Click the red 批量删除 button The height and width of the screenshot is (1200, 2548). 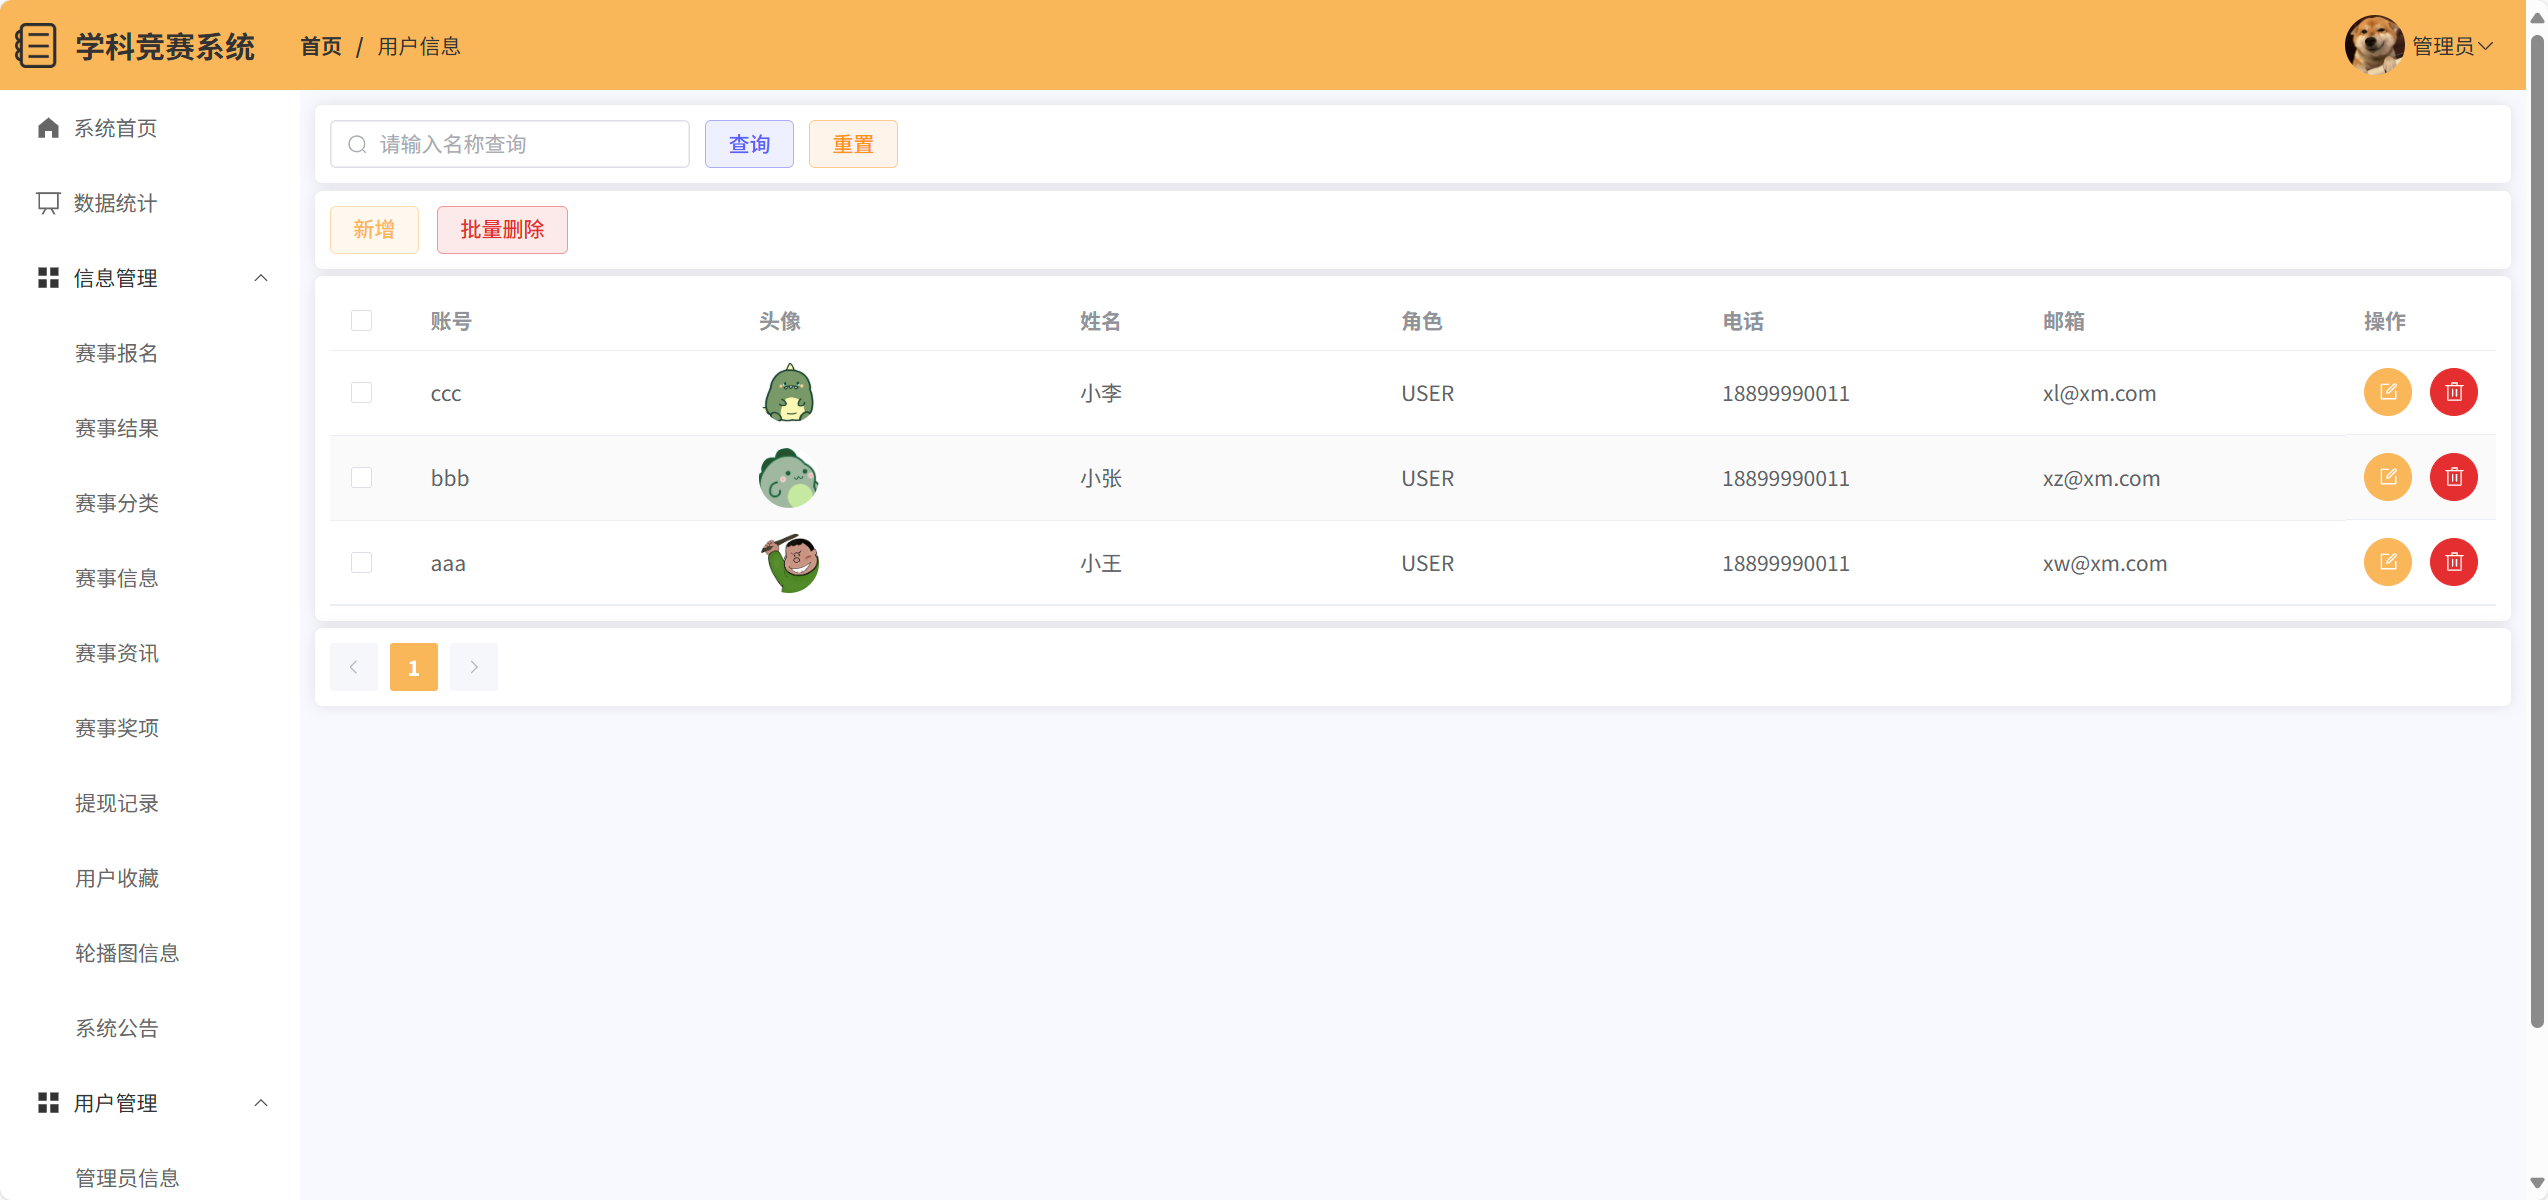pyautogui.click(x=502, y=230)
